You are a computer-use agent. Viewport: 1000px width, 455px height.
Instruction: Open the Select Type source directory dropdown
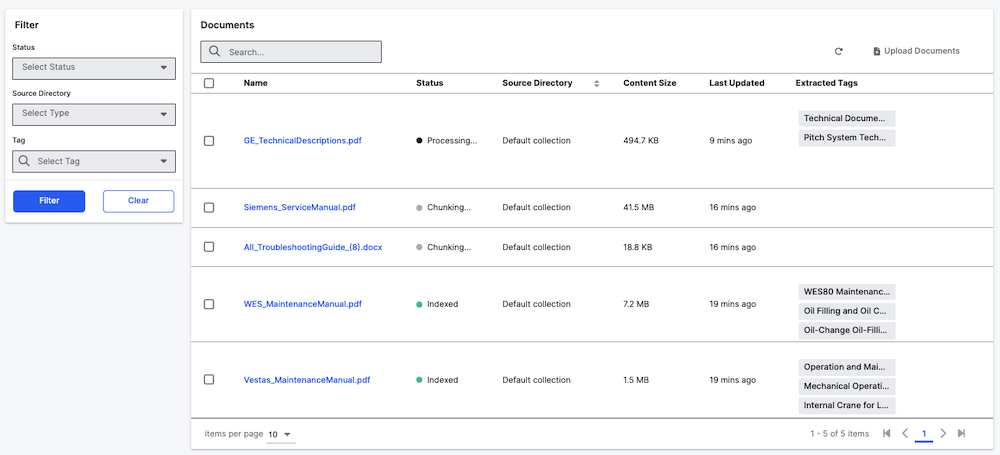[x=94, y=114]
